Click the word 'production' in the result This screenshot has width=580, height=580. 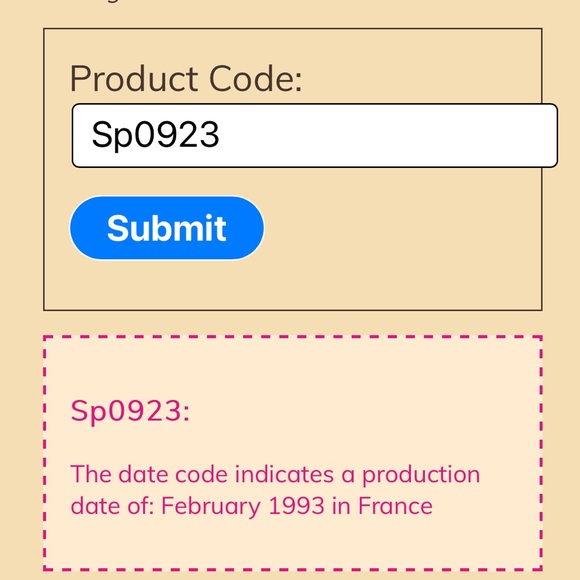tap(421, 475)
